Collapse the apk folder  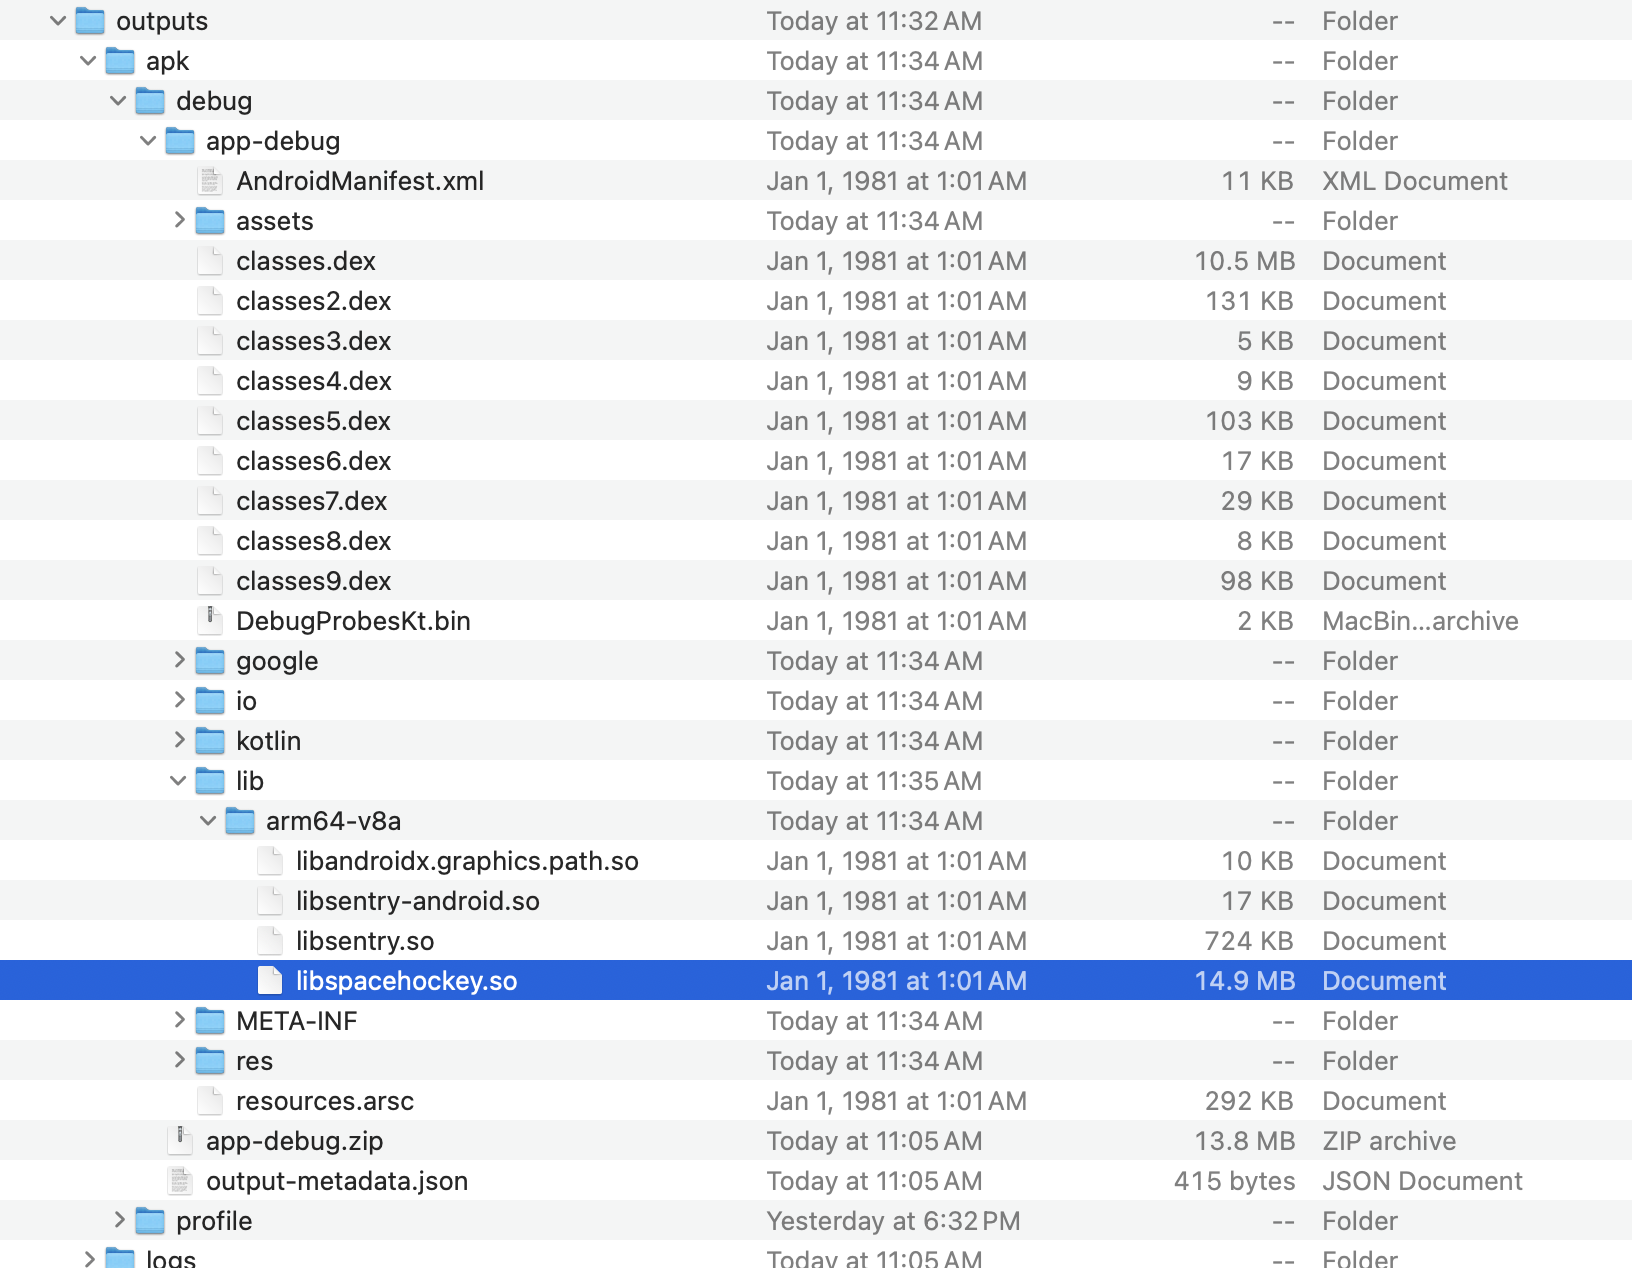click(88, 61)
